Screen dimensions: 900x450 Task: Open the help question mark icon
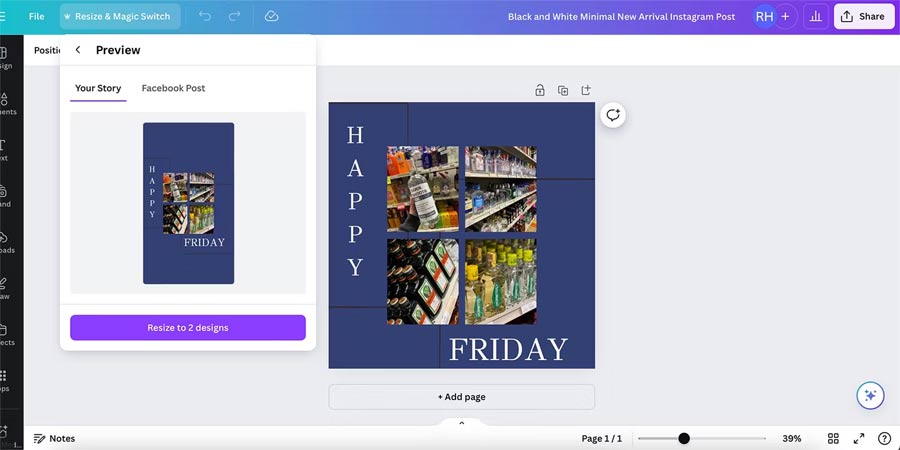point(885,439)
